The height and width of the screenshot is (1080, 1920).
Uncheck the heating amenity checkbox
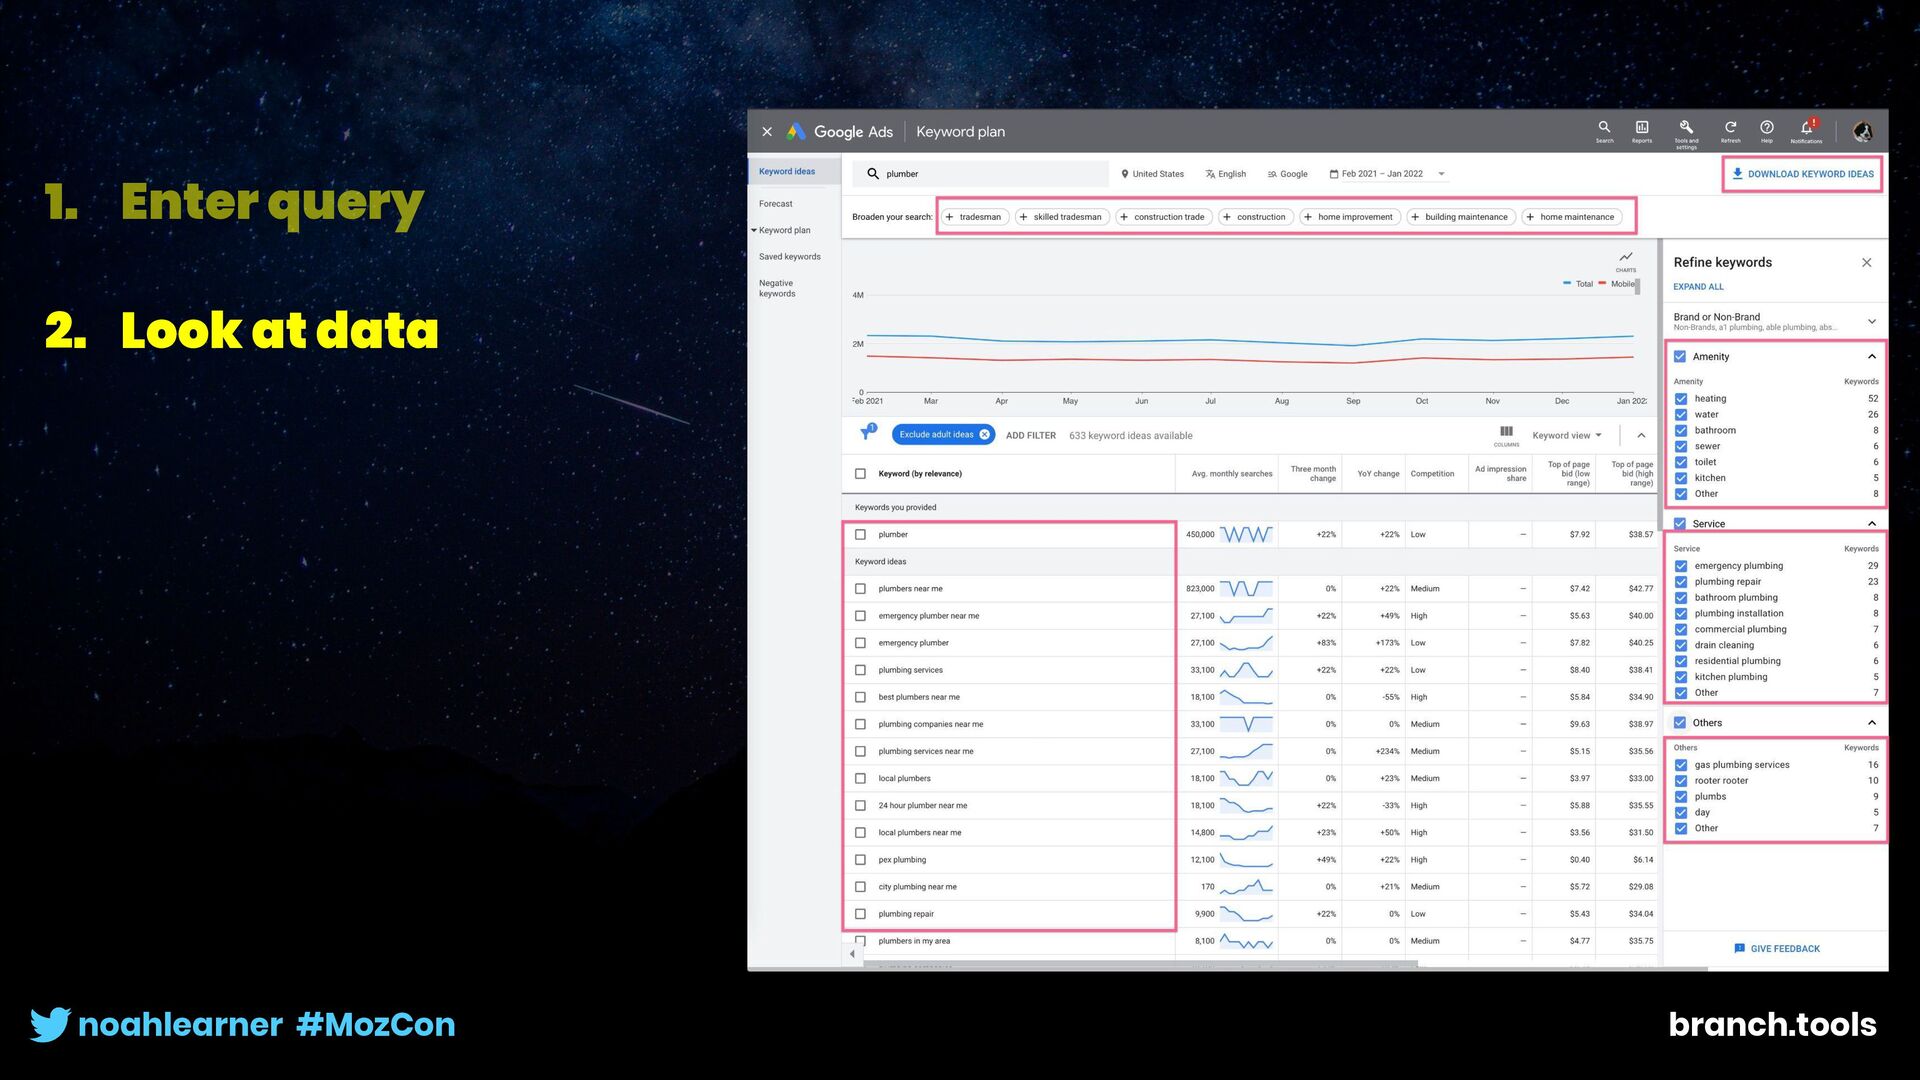click(1681, 399)
